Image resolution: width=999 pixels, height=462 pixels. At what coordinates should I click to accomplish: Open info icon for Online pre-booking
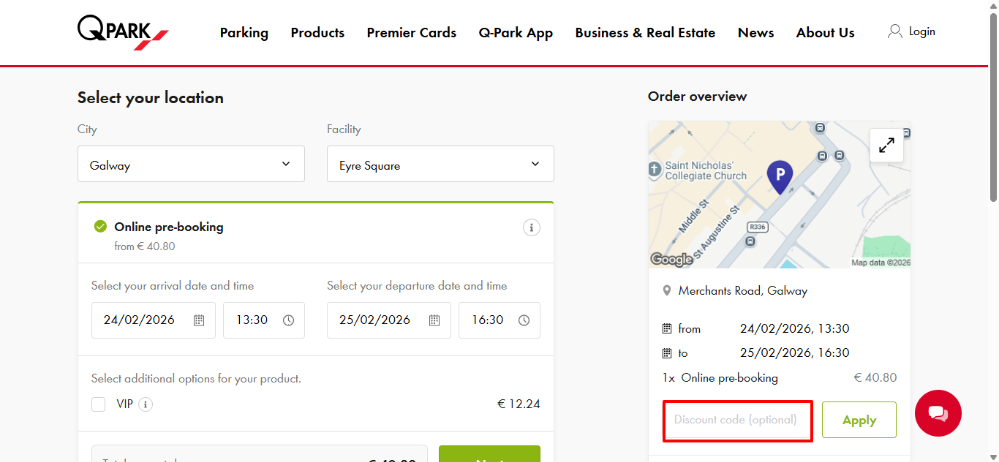[531, 227]
